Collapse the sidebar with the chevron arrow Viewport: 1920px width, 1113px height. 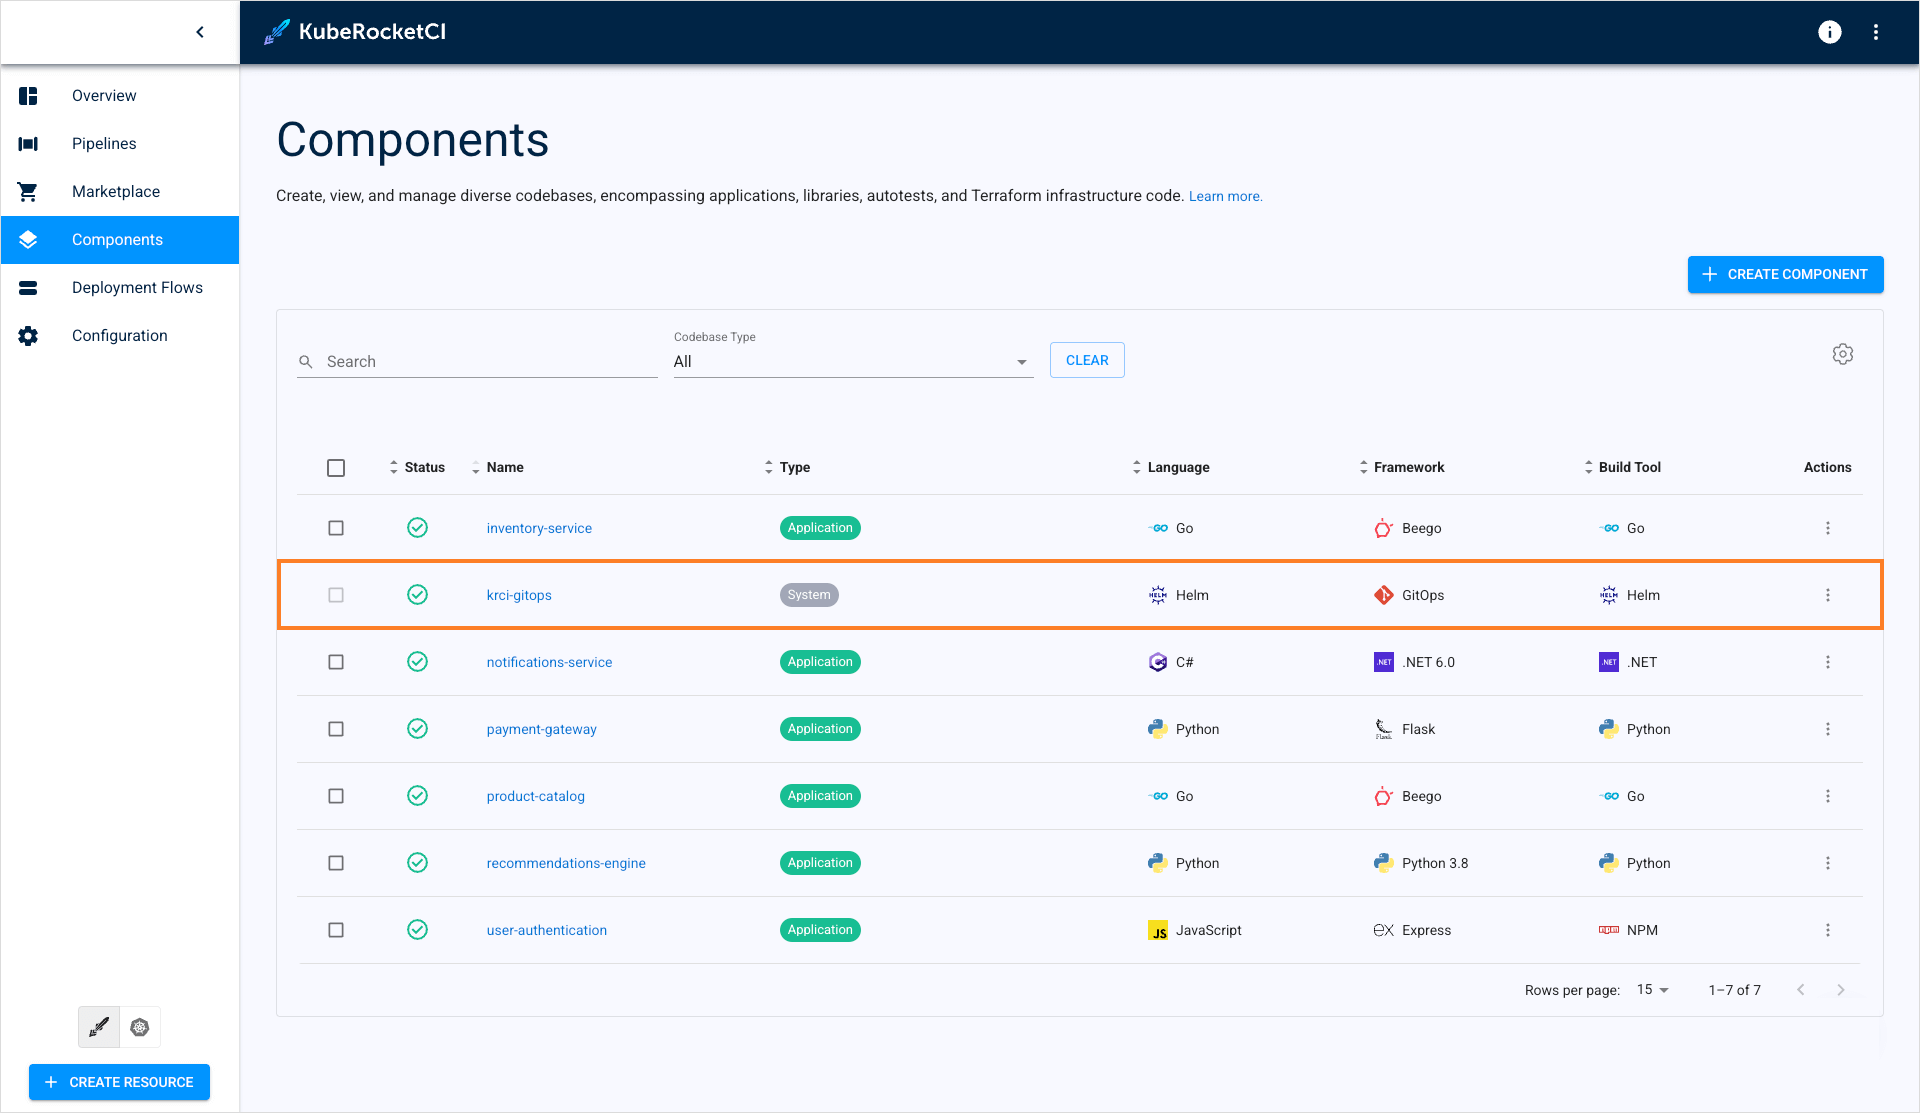coord(199,31)
